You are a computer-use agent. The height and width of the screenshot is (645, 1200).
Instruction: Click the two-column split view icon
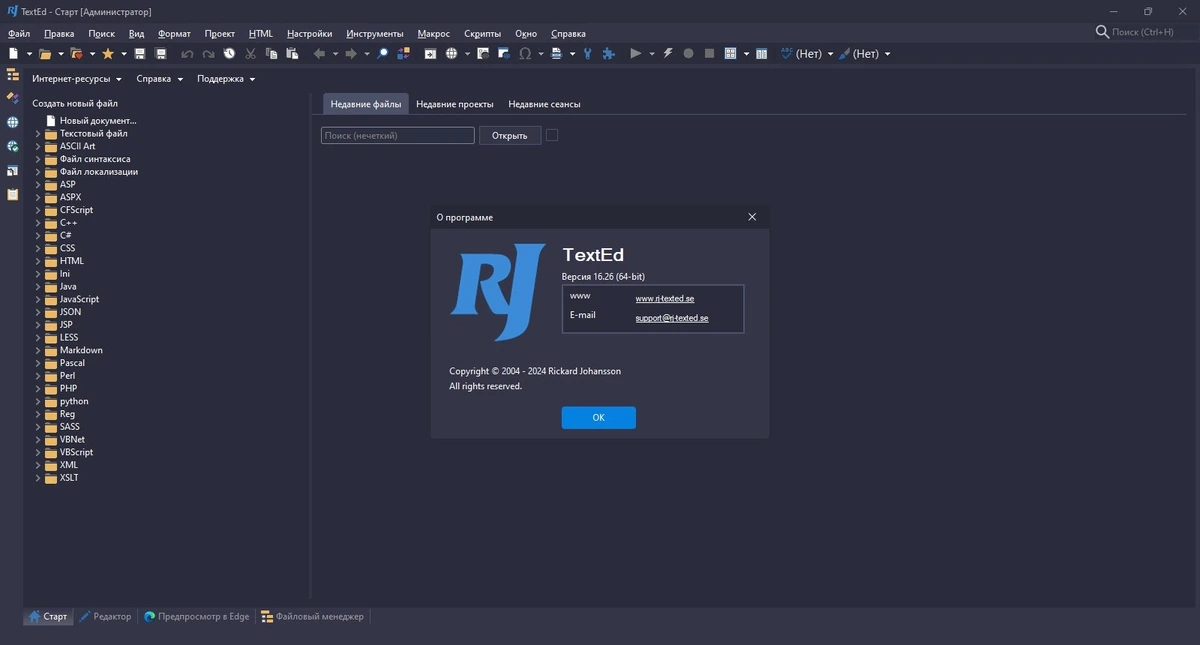click(761, 54)
